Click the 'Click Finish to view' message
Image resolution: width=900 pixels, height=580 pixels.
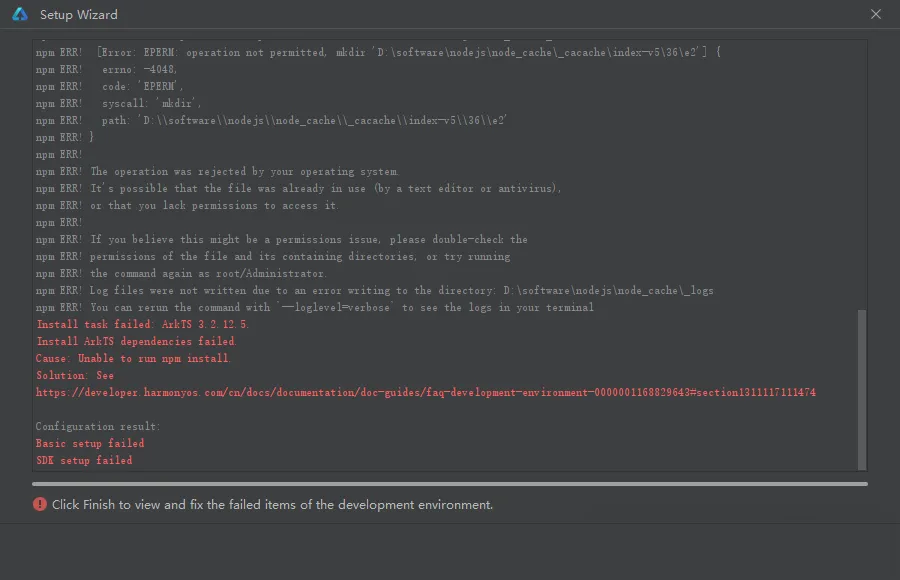point(272,505)
